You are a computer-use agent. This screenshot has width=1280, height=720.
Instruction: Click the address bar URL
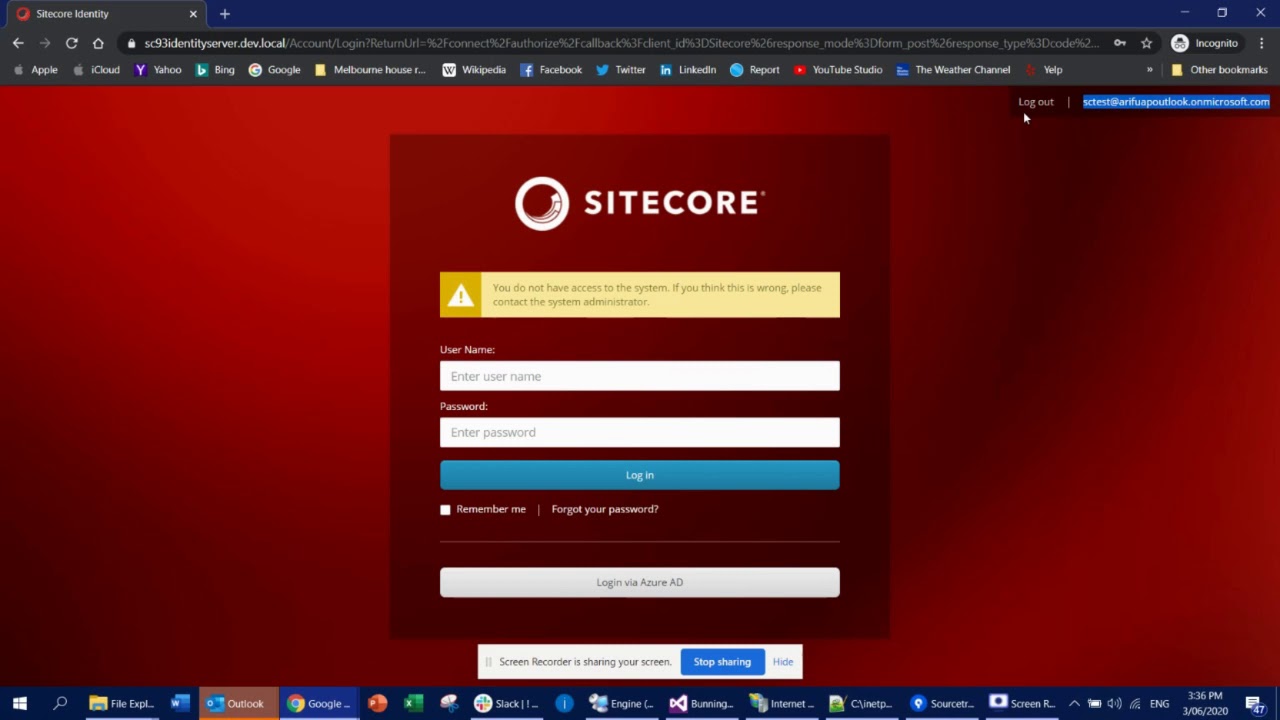(x=620, y=43)
